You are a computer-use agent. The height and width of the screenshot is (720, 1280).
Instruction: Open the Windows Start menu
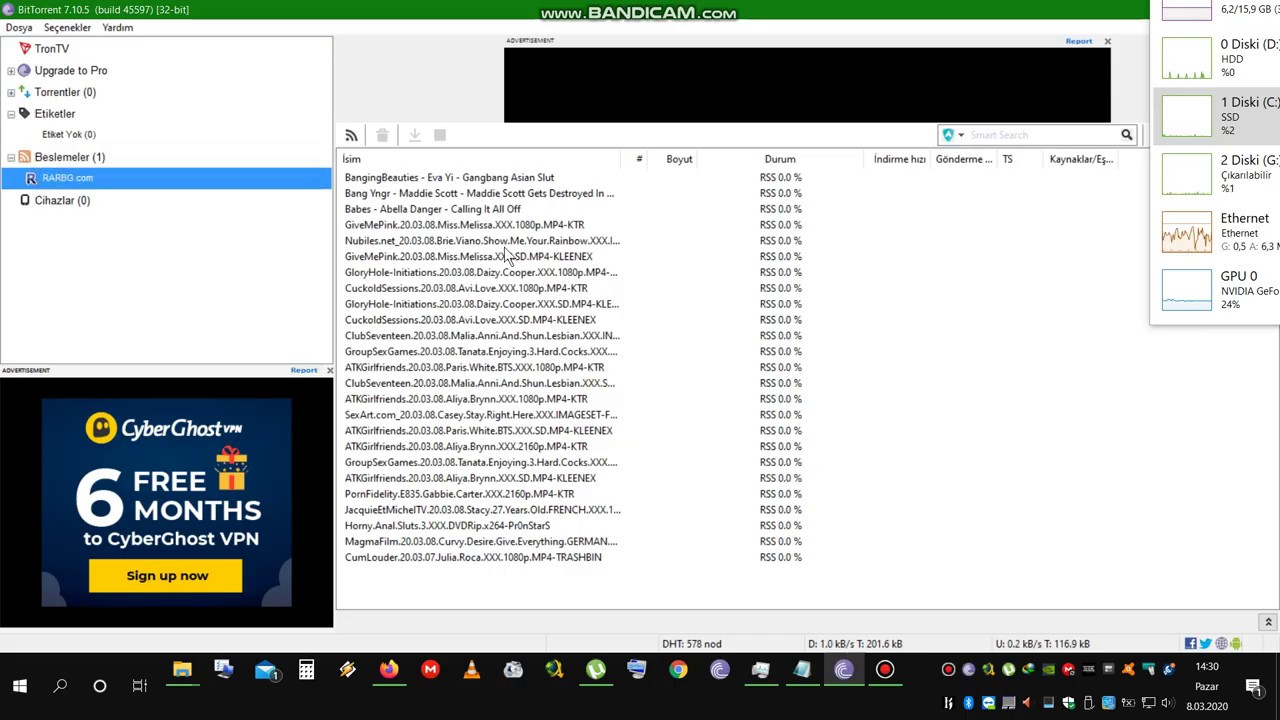pyautogui.click(x=19, y=686)
